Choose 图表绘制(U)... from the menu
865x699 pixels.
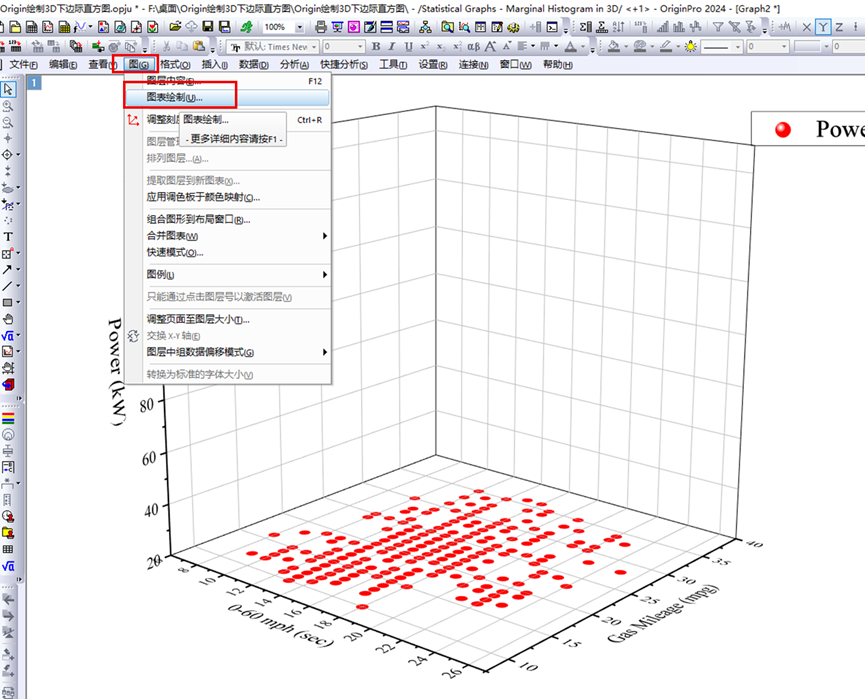click(x=227, y=98)
